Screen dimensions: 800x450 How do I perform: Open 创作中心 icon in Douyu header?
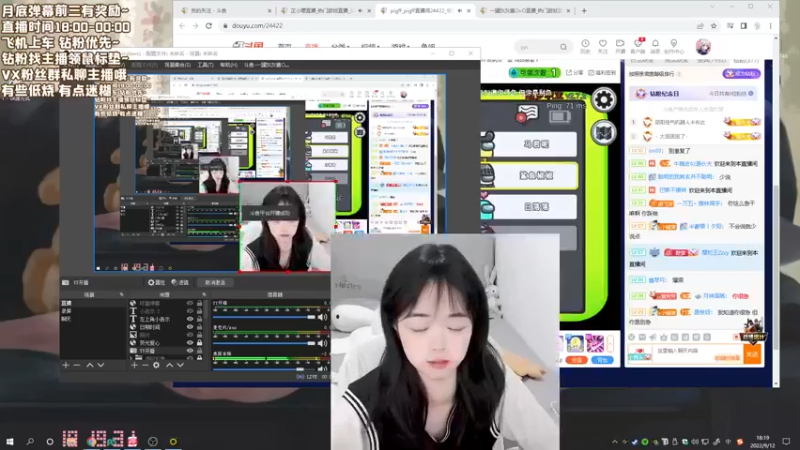tap(674, 46)
